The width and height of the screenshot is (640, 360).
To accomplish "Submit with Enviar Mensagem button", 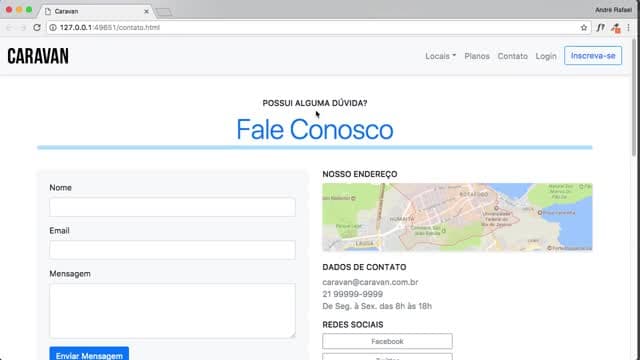I will click(x=89, y=354).
